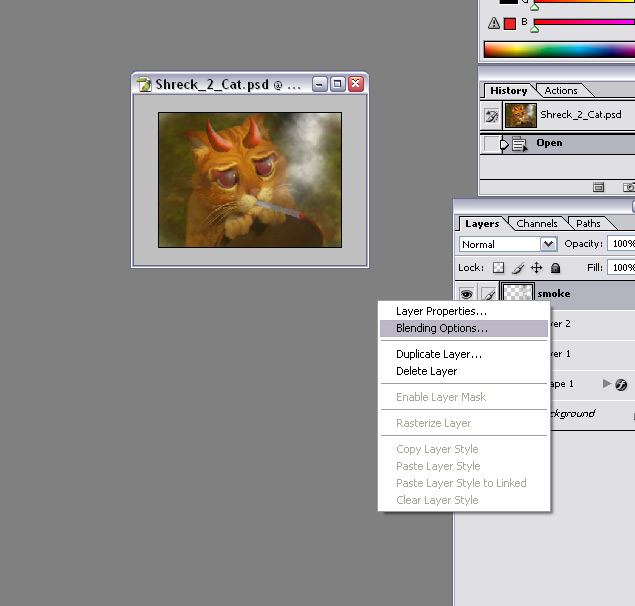This screenshot has height=606, width=635.
Task: Click the layer Fill input field
Action: coord(621,267)
